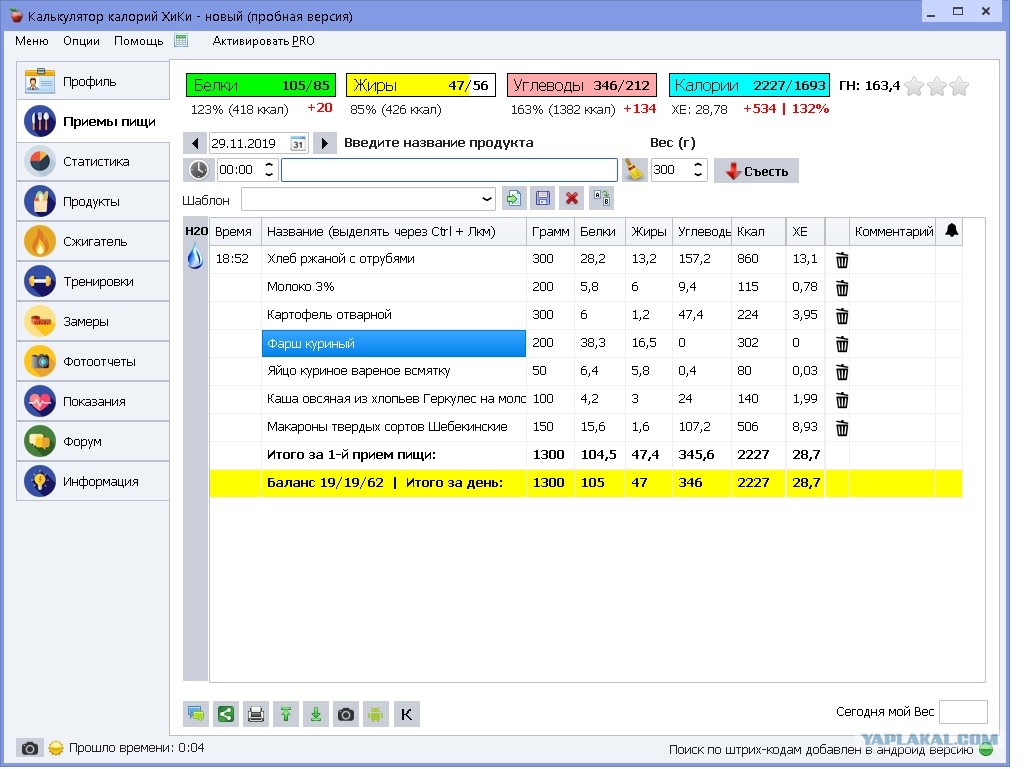Delete Яйцо куриное вареное всмятку row

[x=842, y=372]
